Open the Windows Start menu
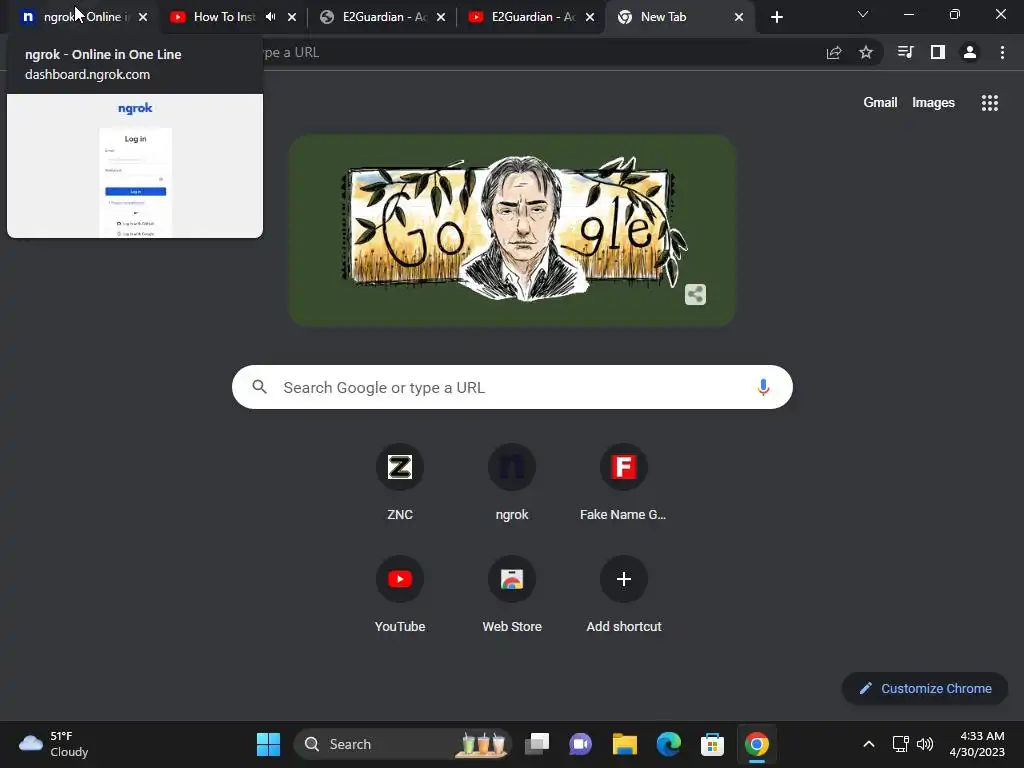This screenshot has width=1024, height=768. click(268, 744)
